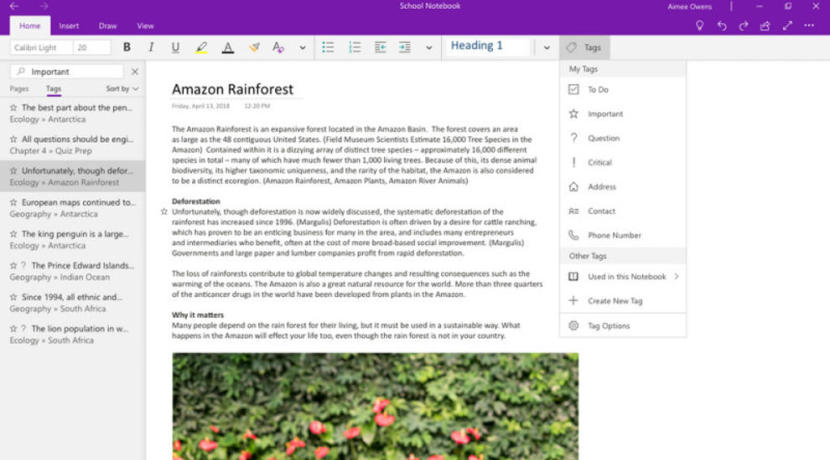Insert a bulleted list
830x460 pixels.
tap(328, 47)
